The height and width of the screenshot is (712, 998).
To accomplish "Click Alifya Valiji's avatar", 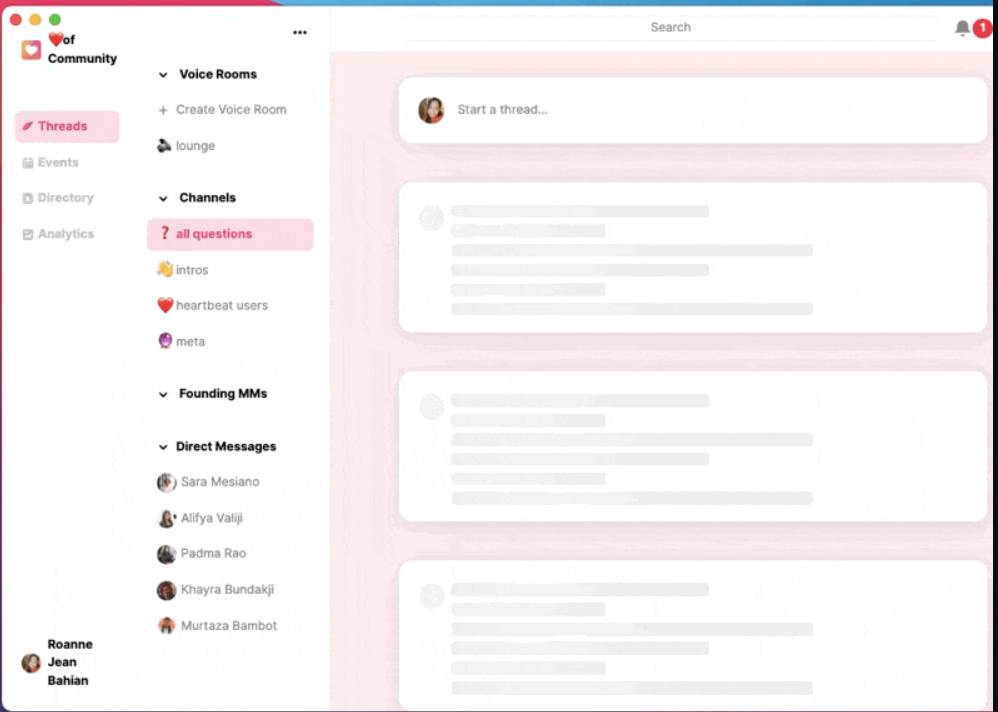I will coord(166,519).
